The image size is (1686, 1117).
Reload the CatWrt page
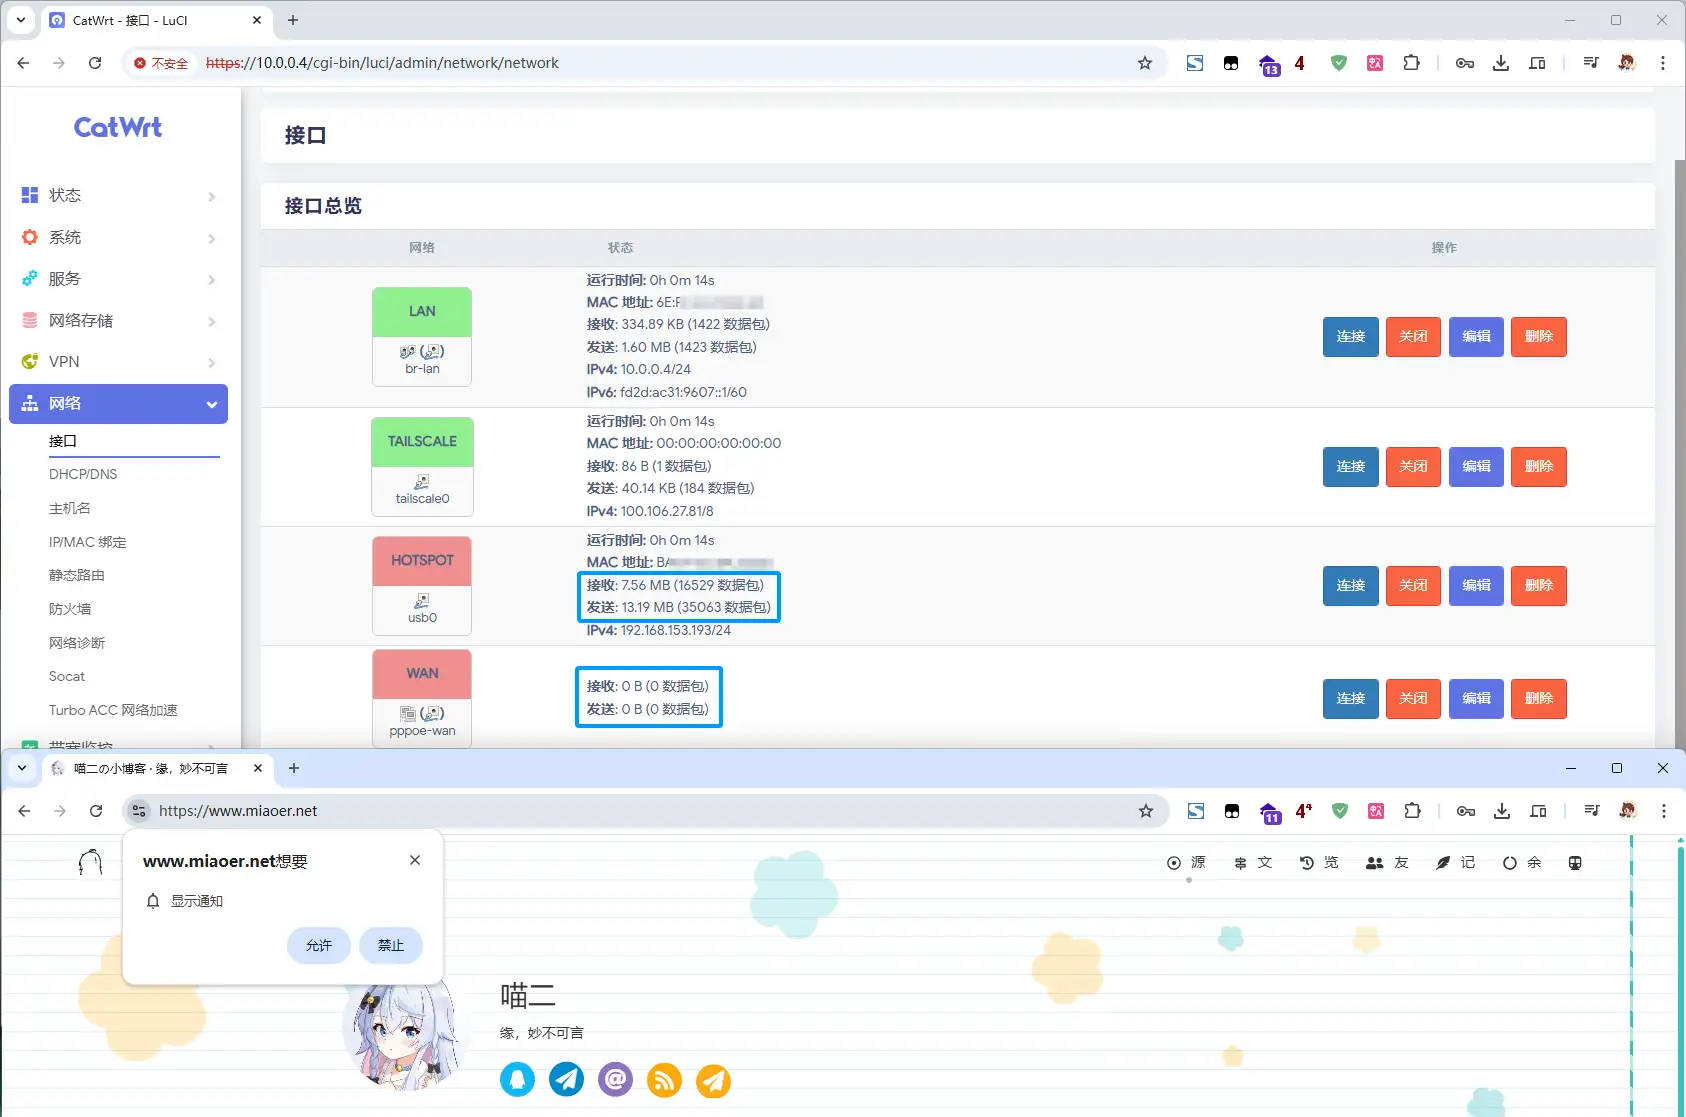95,63
